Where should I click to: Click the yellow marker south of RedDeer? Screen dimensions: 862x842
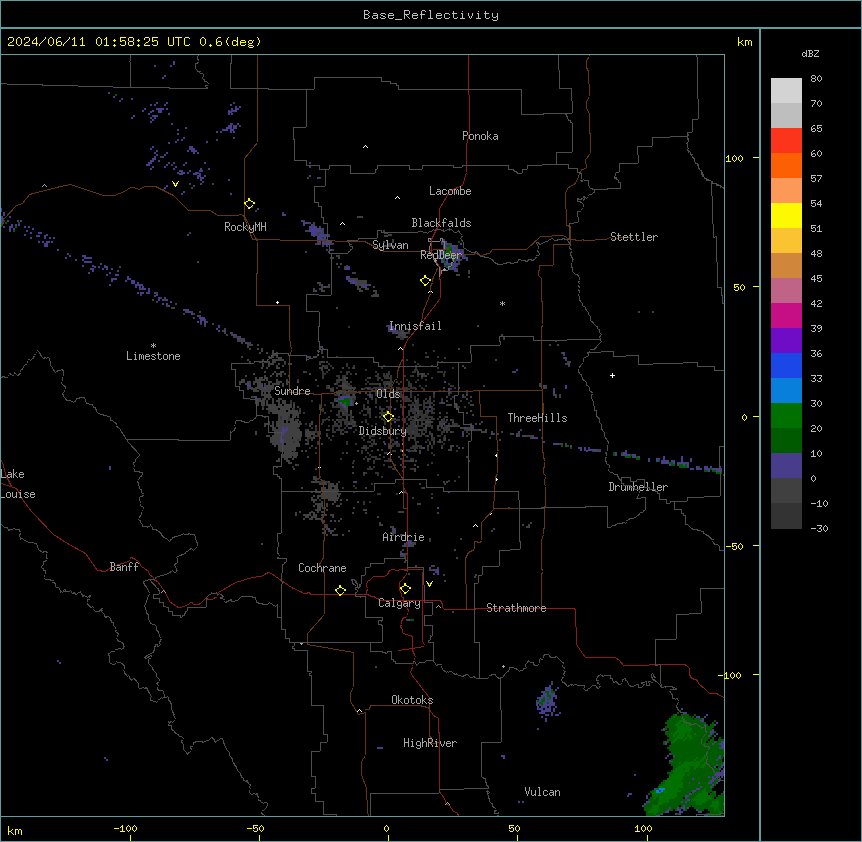426,281
